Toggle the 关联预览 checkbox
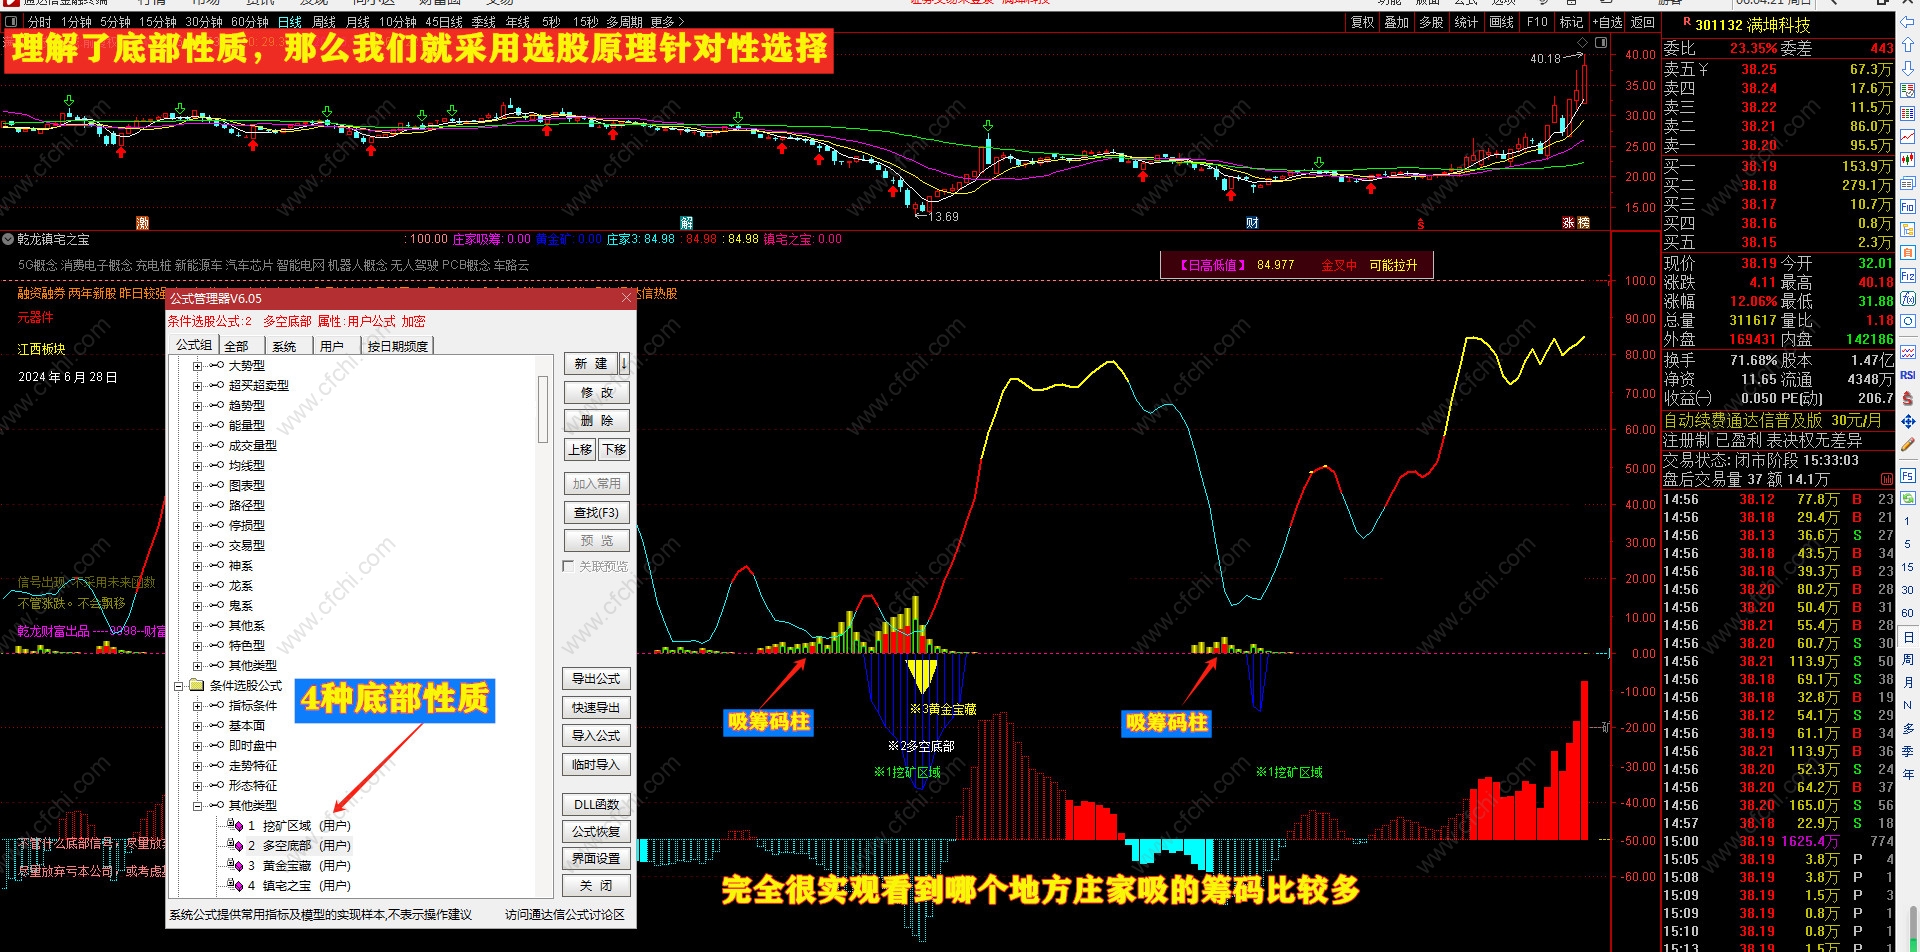Image resolution: width=1920 pixels, height=952 pixels. click(568, 566)
